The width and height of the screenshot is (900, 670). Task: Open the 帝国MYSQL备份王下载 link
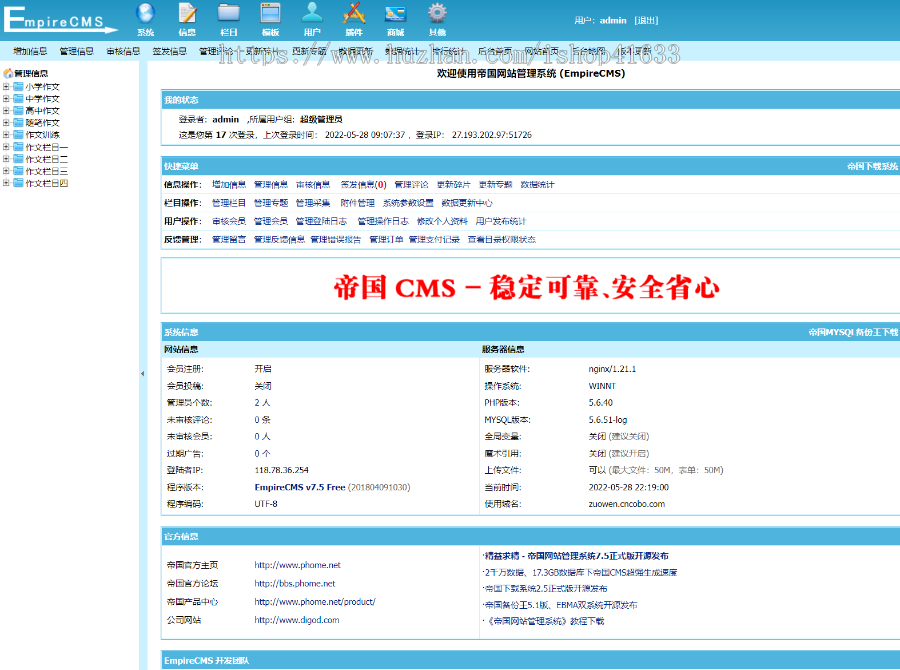click(854, 332)
